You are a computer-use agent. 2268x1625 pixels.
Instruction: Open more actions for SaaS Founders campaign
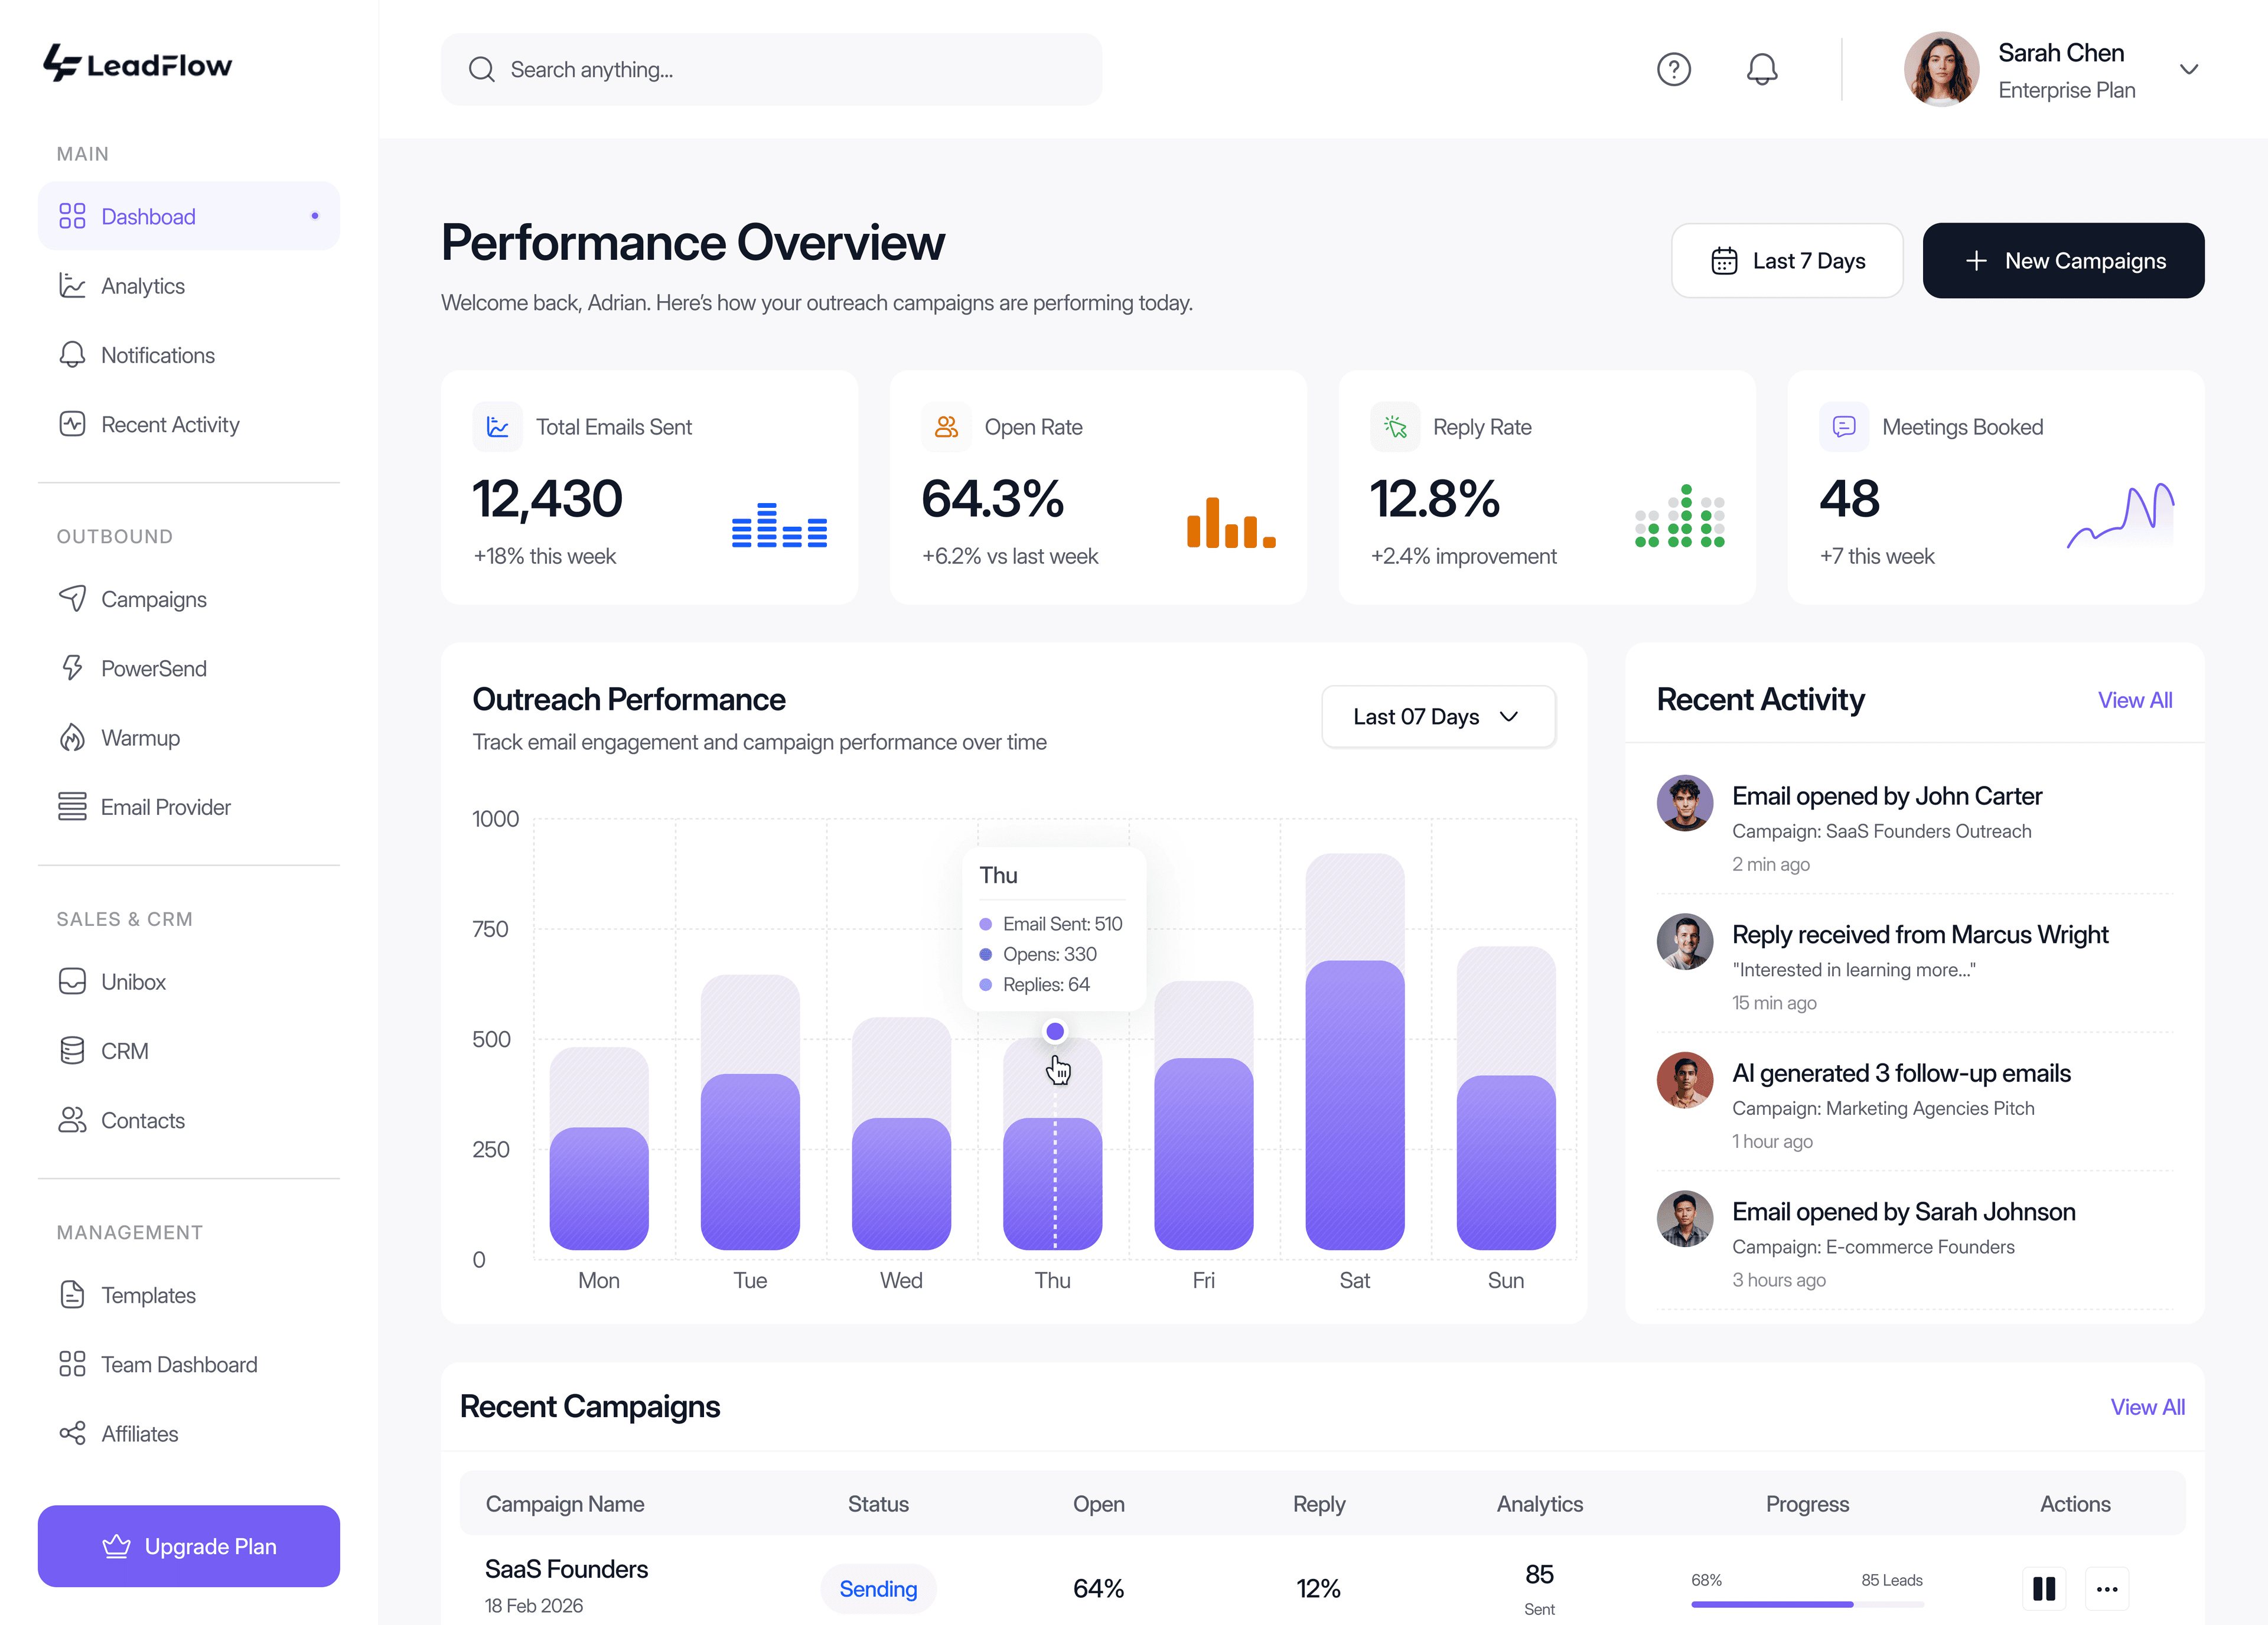coord(2107,1589)
